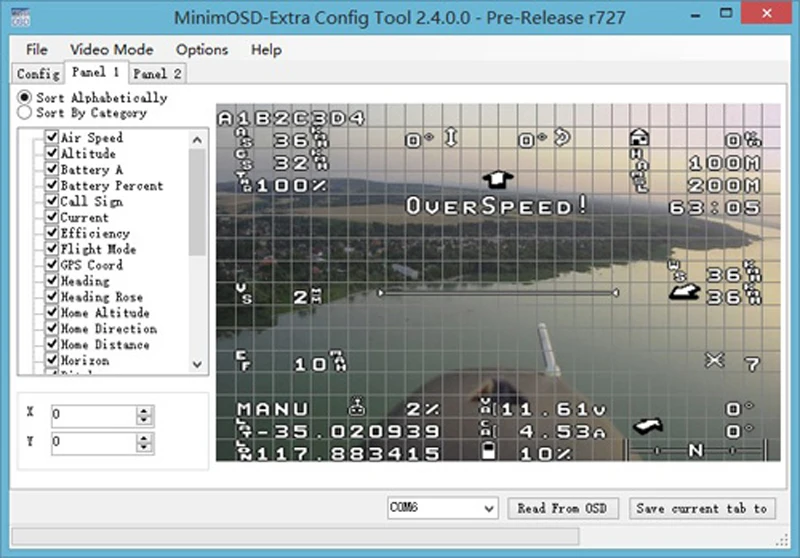This screenshot has height=558, width=800.
Task: Select Sort Alphabetically radio button
Action: 24,97
